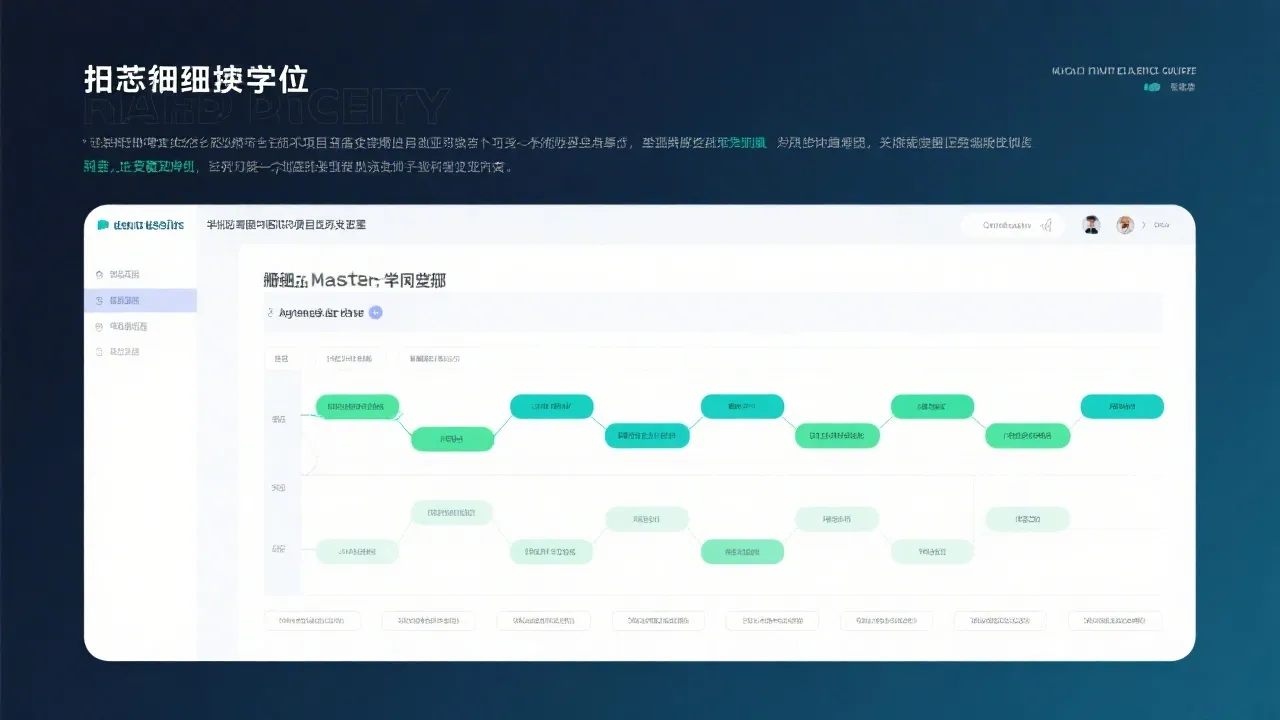This screenshot has height=720, width=1280.
Task: Select the highlighted purple sidebar menu item
Action: coord(140,300)
